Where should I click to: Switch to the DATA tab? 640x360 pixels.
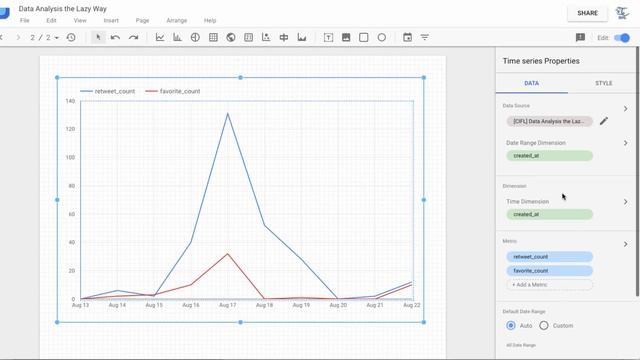531,83
